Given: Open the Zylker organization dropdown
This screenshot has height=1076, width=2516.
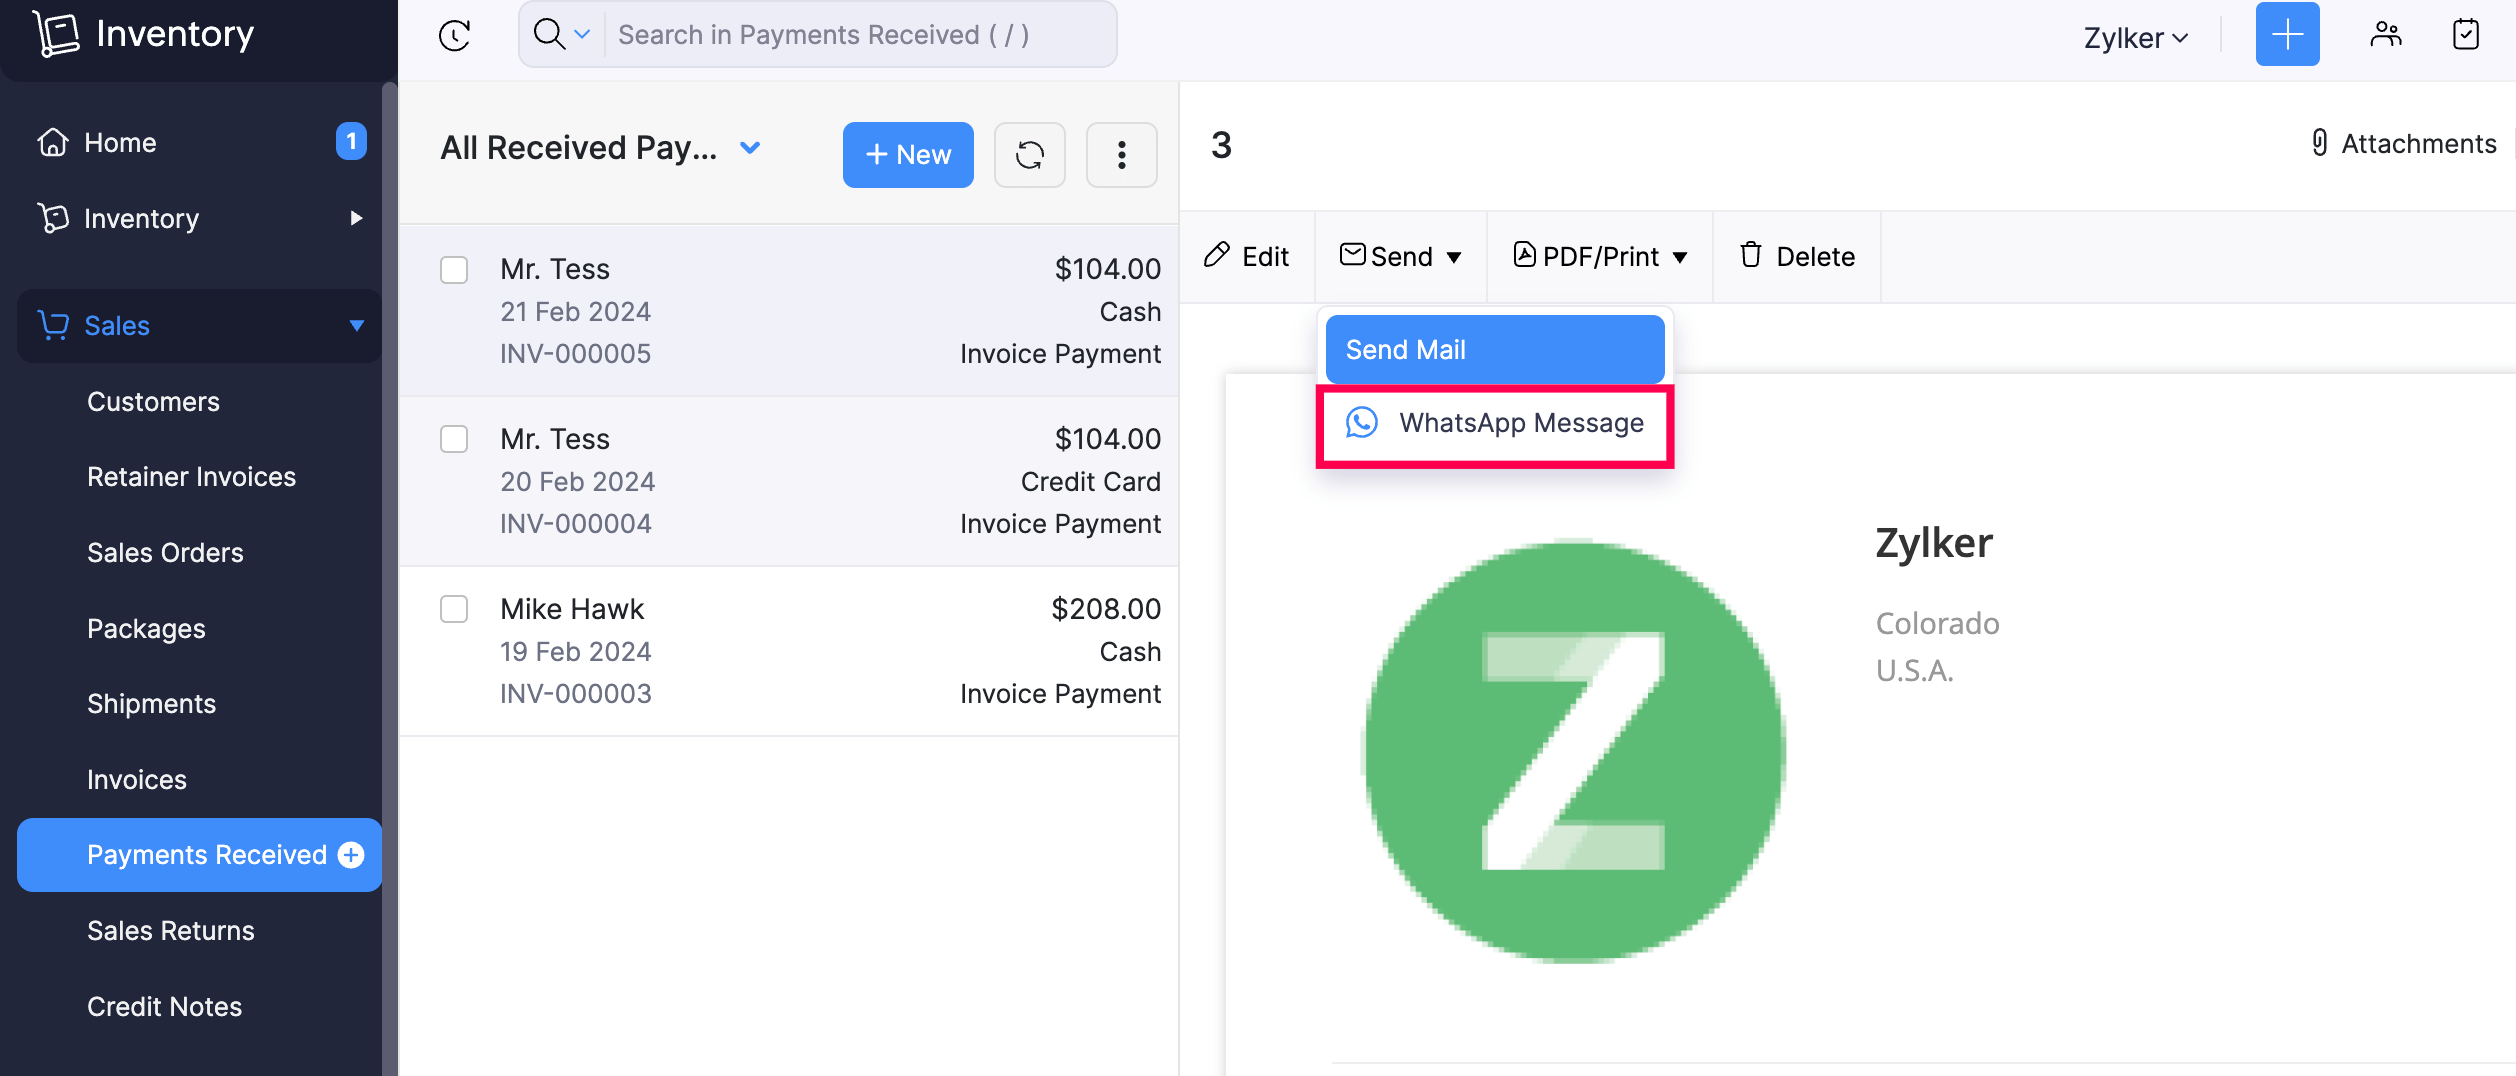Looking at the screenshot, I should pos(2136,37).
